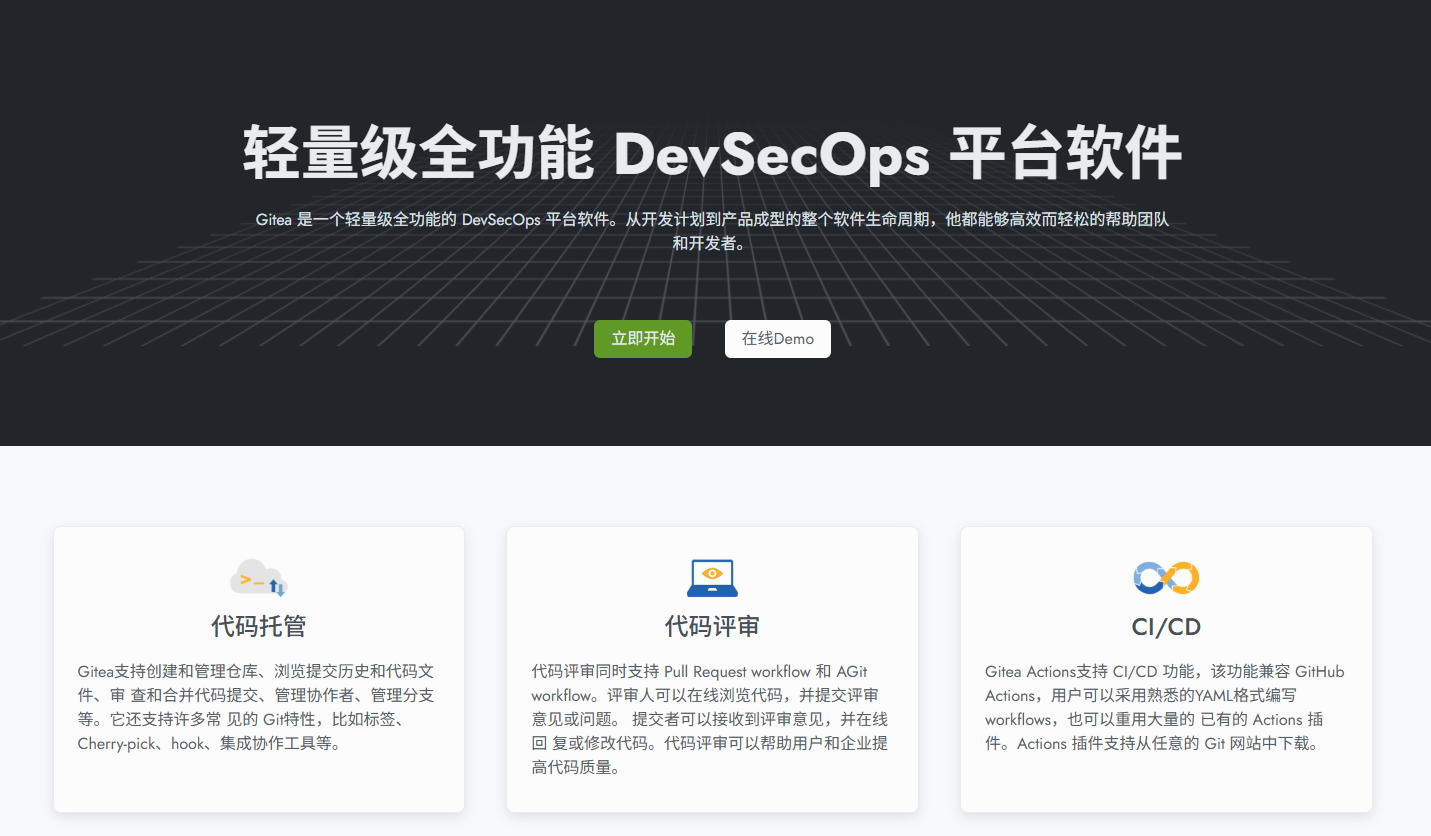The image size is (1431, 836).
Task: Click the infinity loop icon above CI/CD
Action: [x=1166, y=578]
